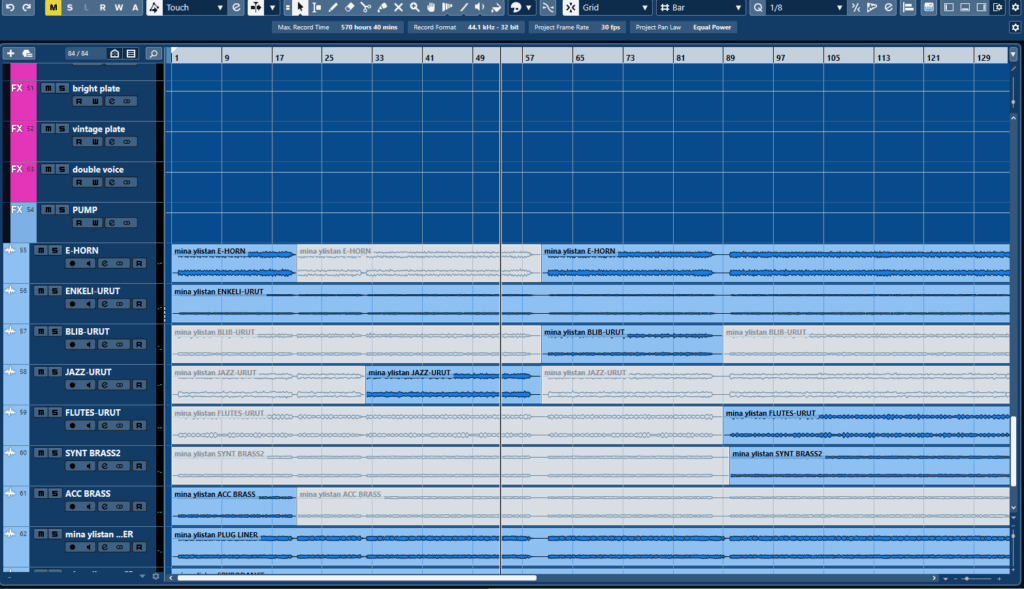
Task: Select the Zoom magnifier tool
Action: (414, 8)
